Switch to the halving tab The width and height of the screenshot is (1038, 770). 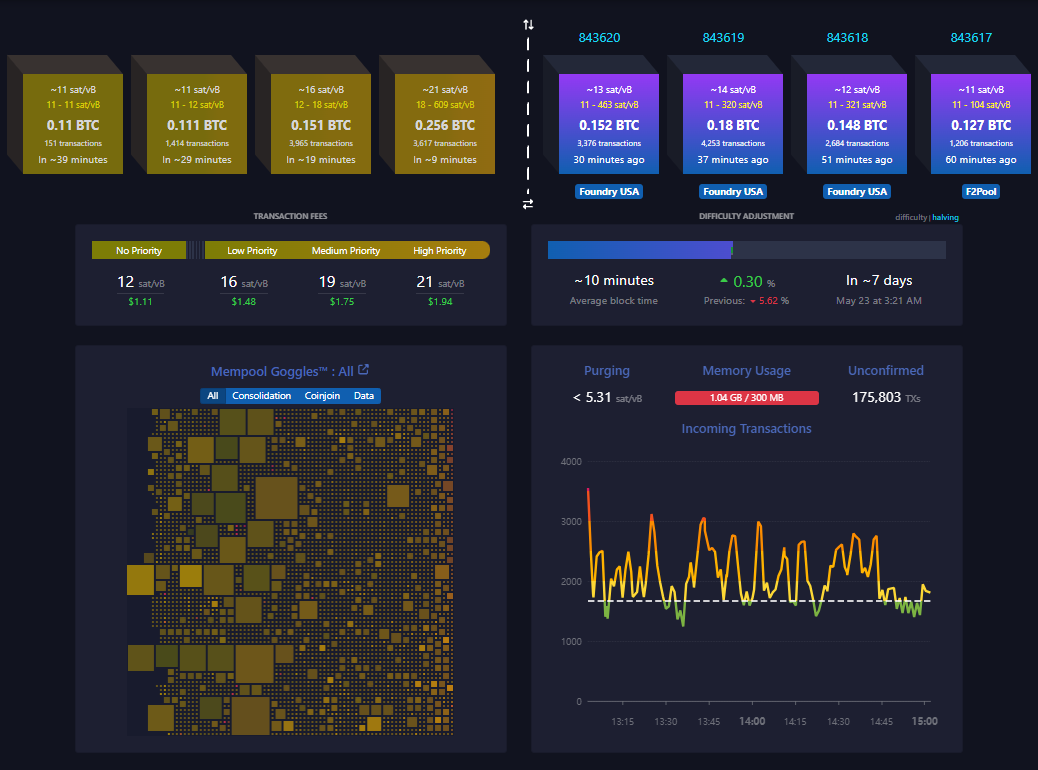pos(946,216)
